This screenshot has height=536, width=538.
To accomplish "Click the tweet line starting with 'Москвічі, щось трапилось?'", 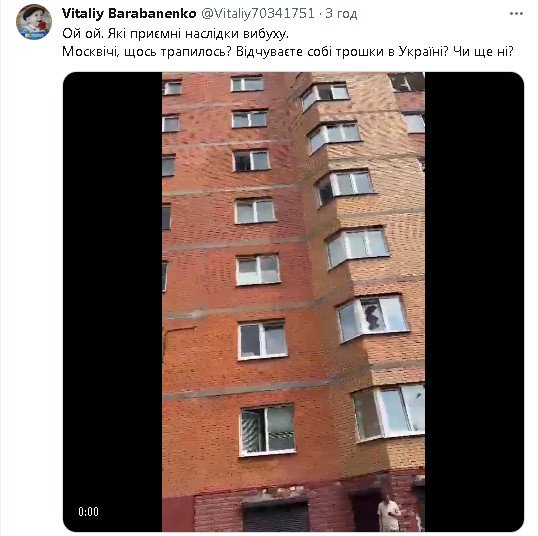I will [x=288, y=51].
